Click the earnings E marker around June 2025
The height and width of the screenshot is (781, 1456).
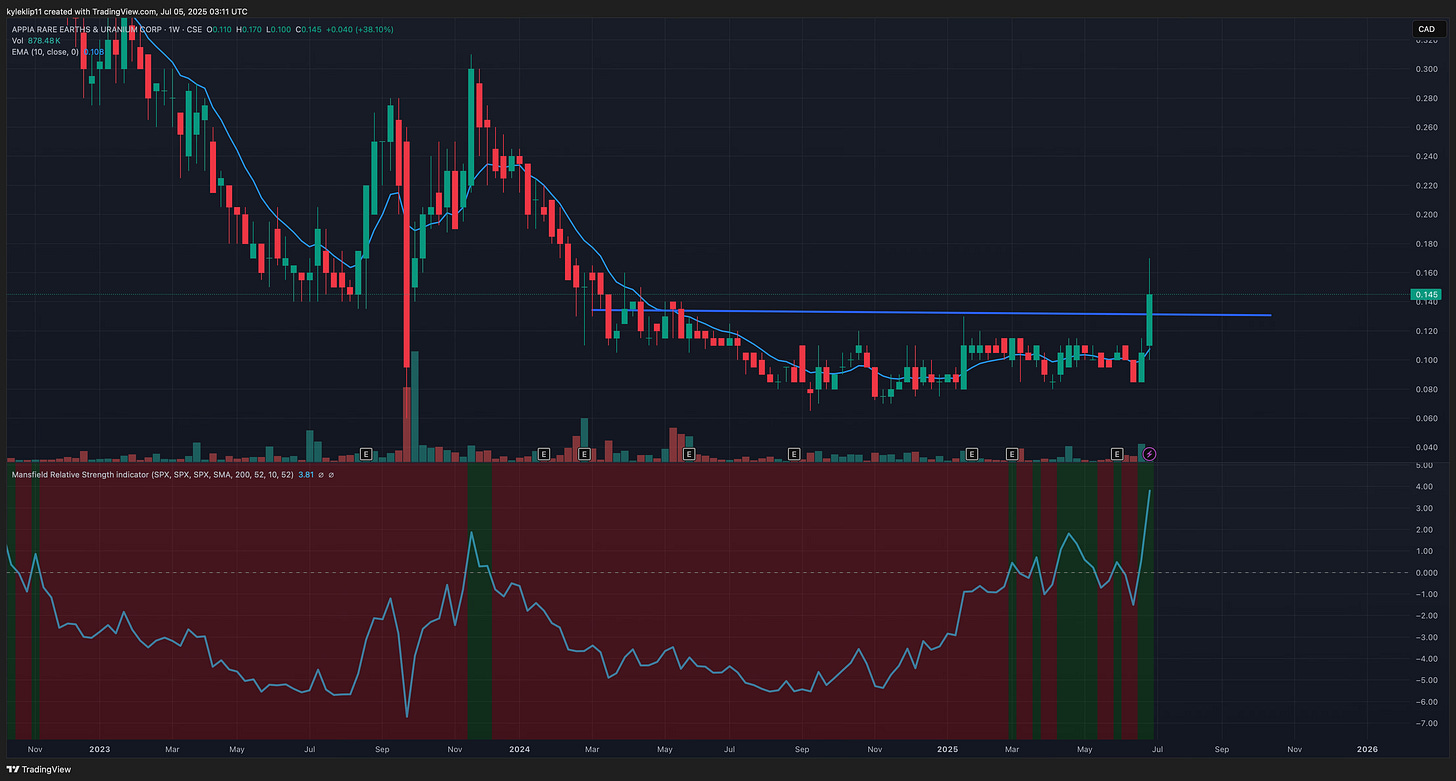coord(1118,454)
